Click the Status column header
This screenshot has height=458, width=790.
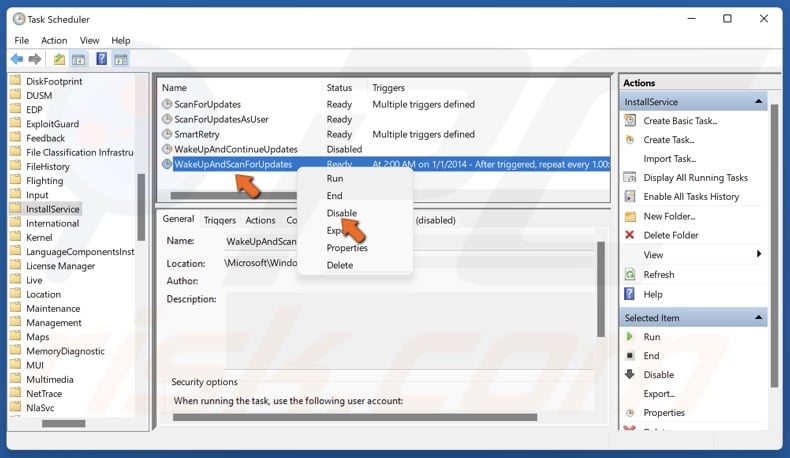(x=339, y=87)
